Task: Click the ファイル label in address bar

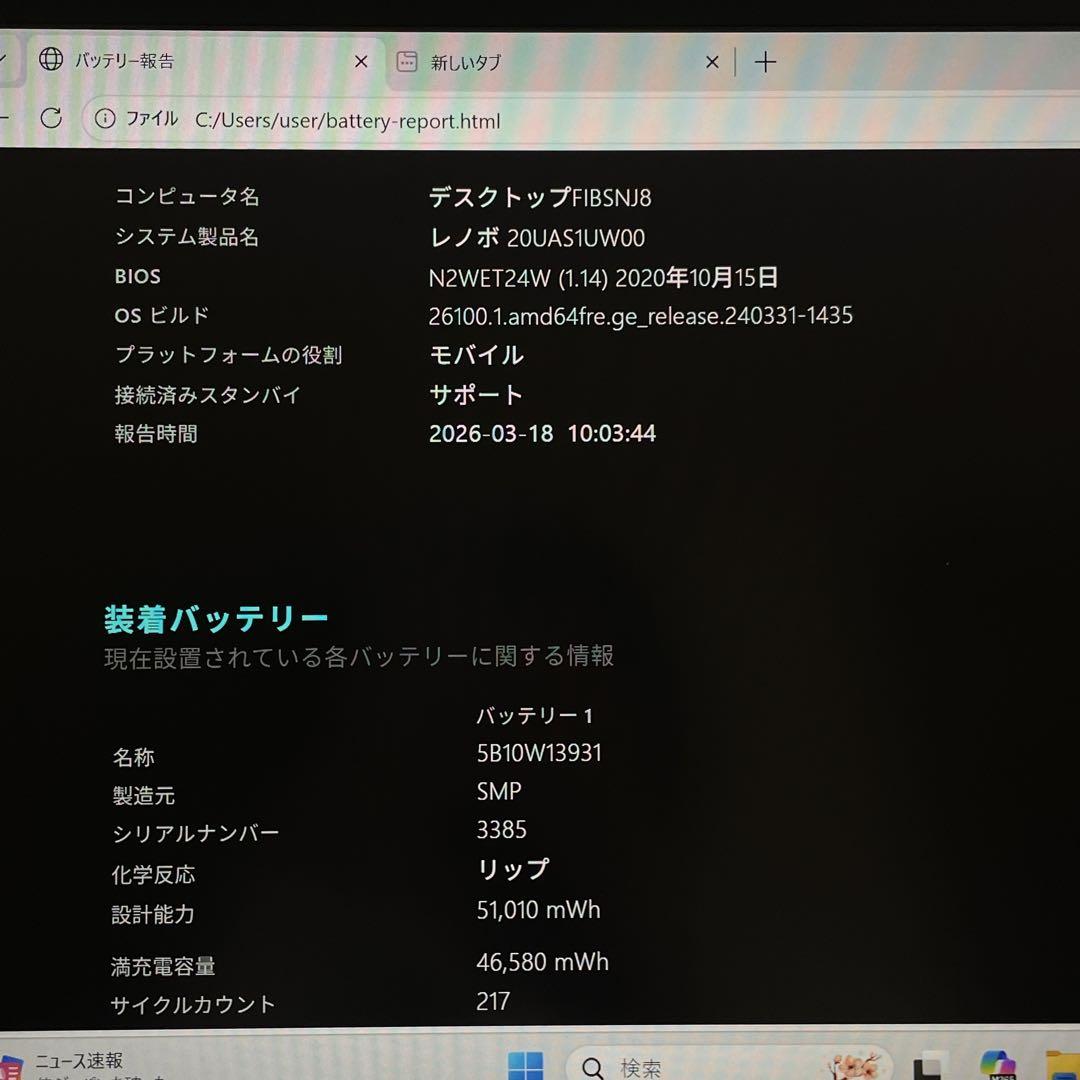Action: (152, 119)
